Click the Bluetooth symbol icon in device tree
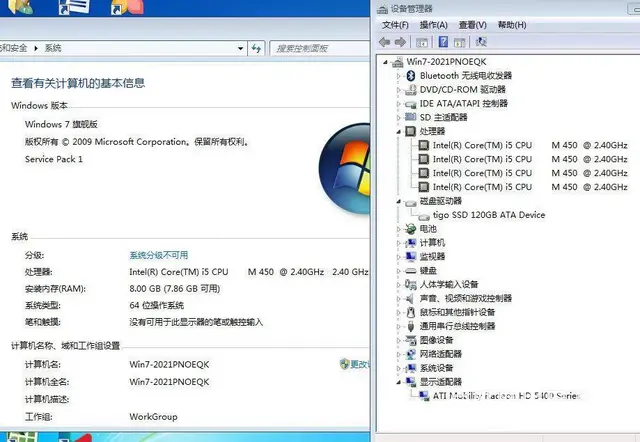This screenshot has width=640, height=442. click(x=411, y=76)
